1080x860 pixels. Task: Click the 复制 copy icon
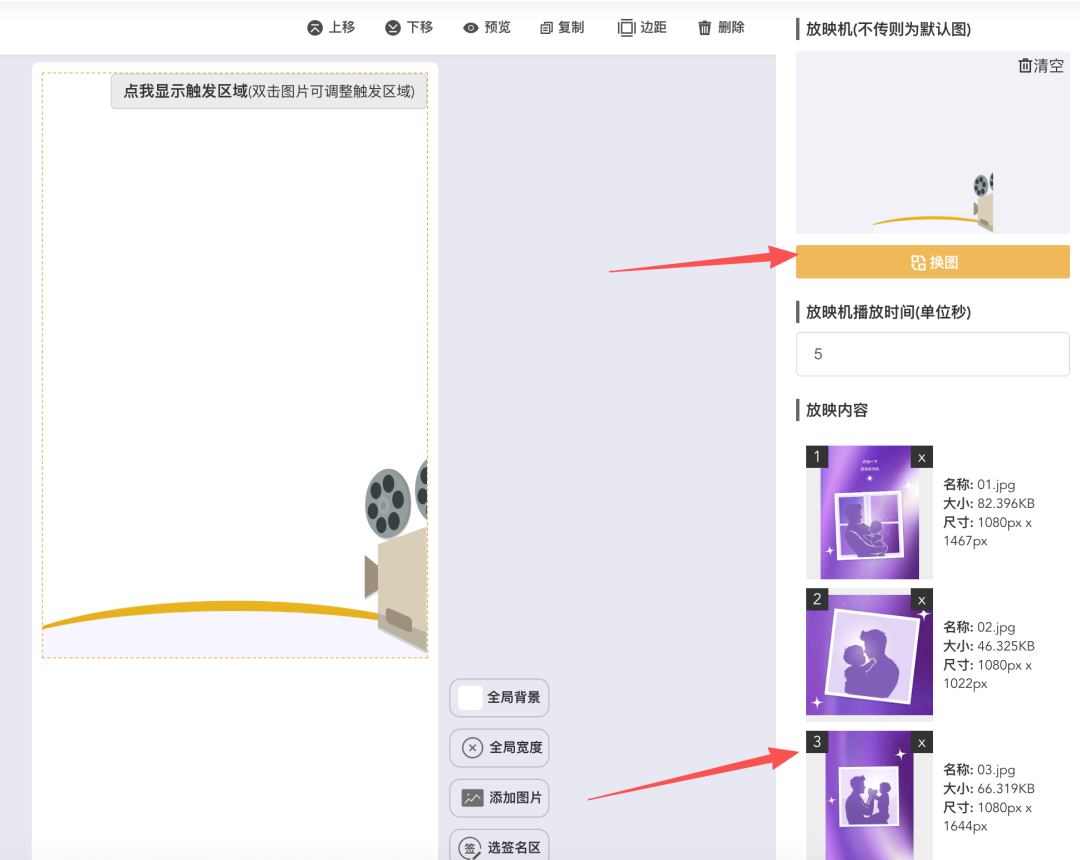tap(546, 28)
